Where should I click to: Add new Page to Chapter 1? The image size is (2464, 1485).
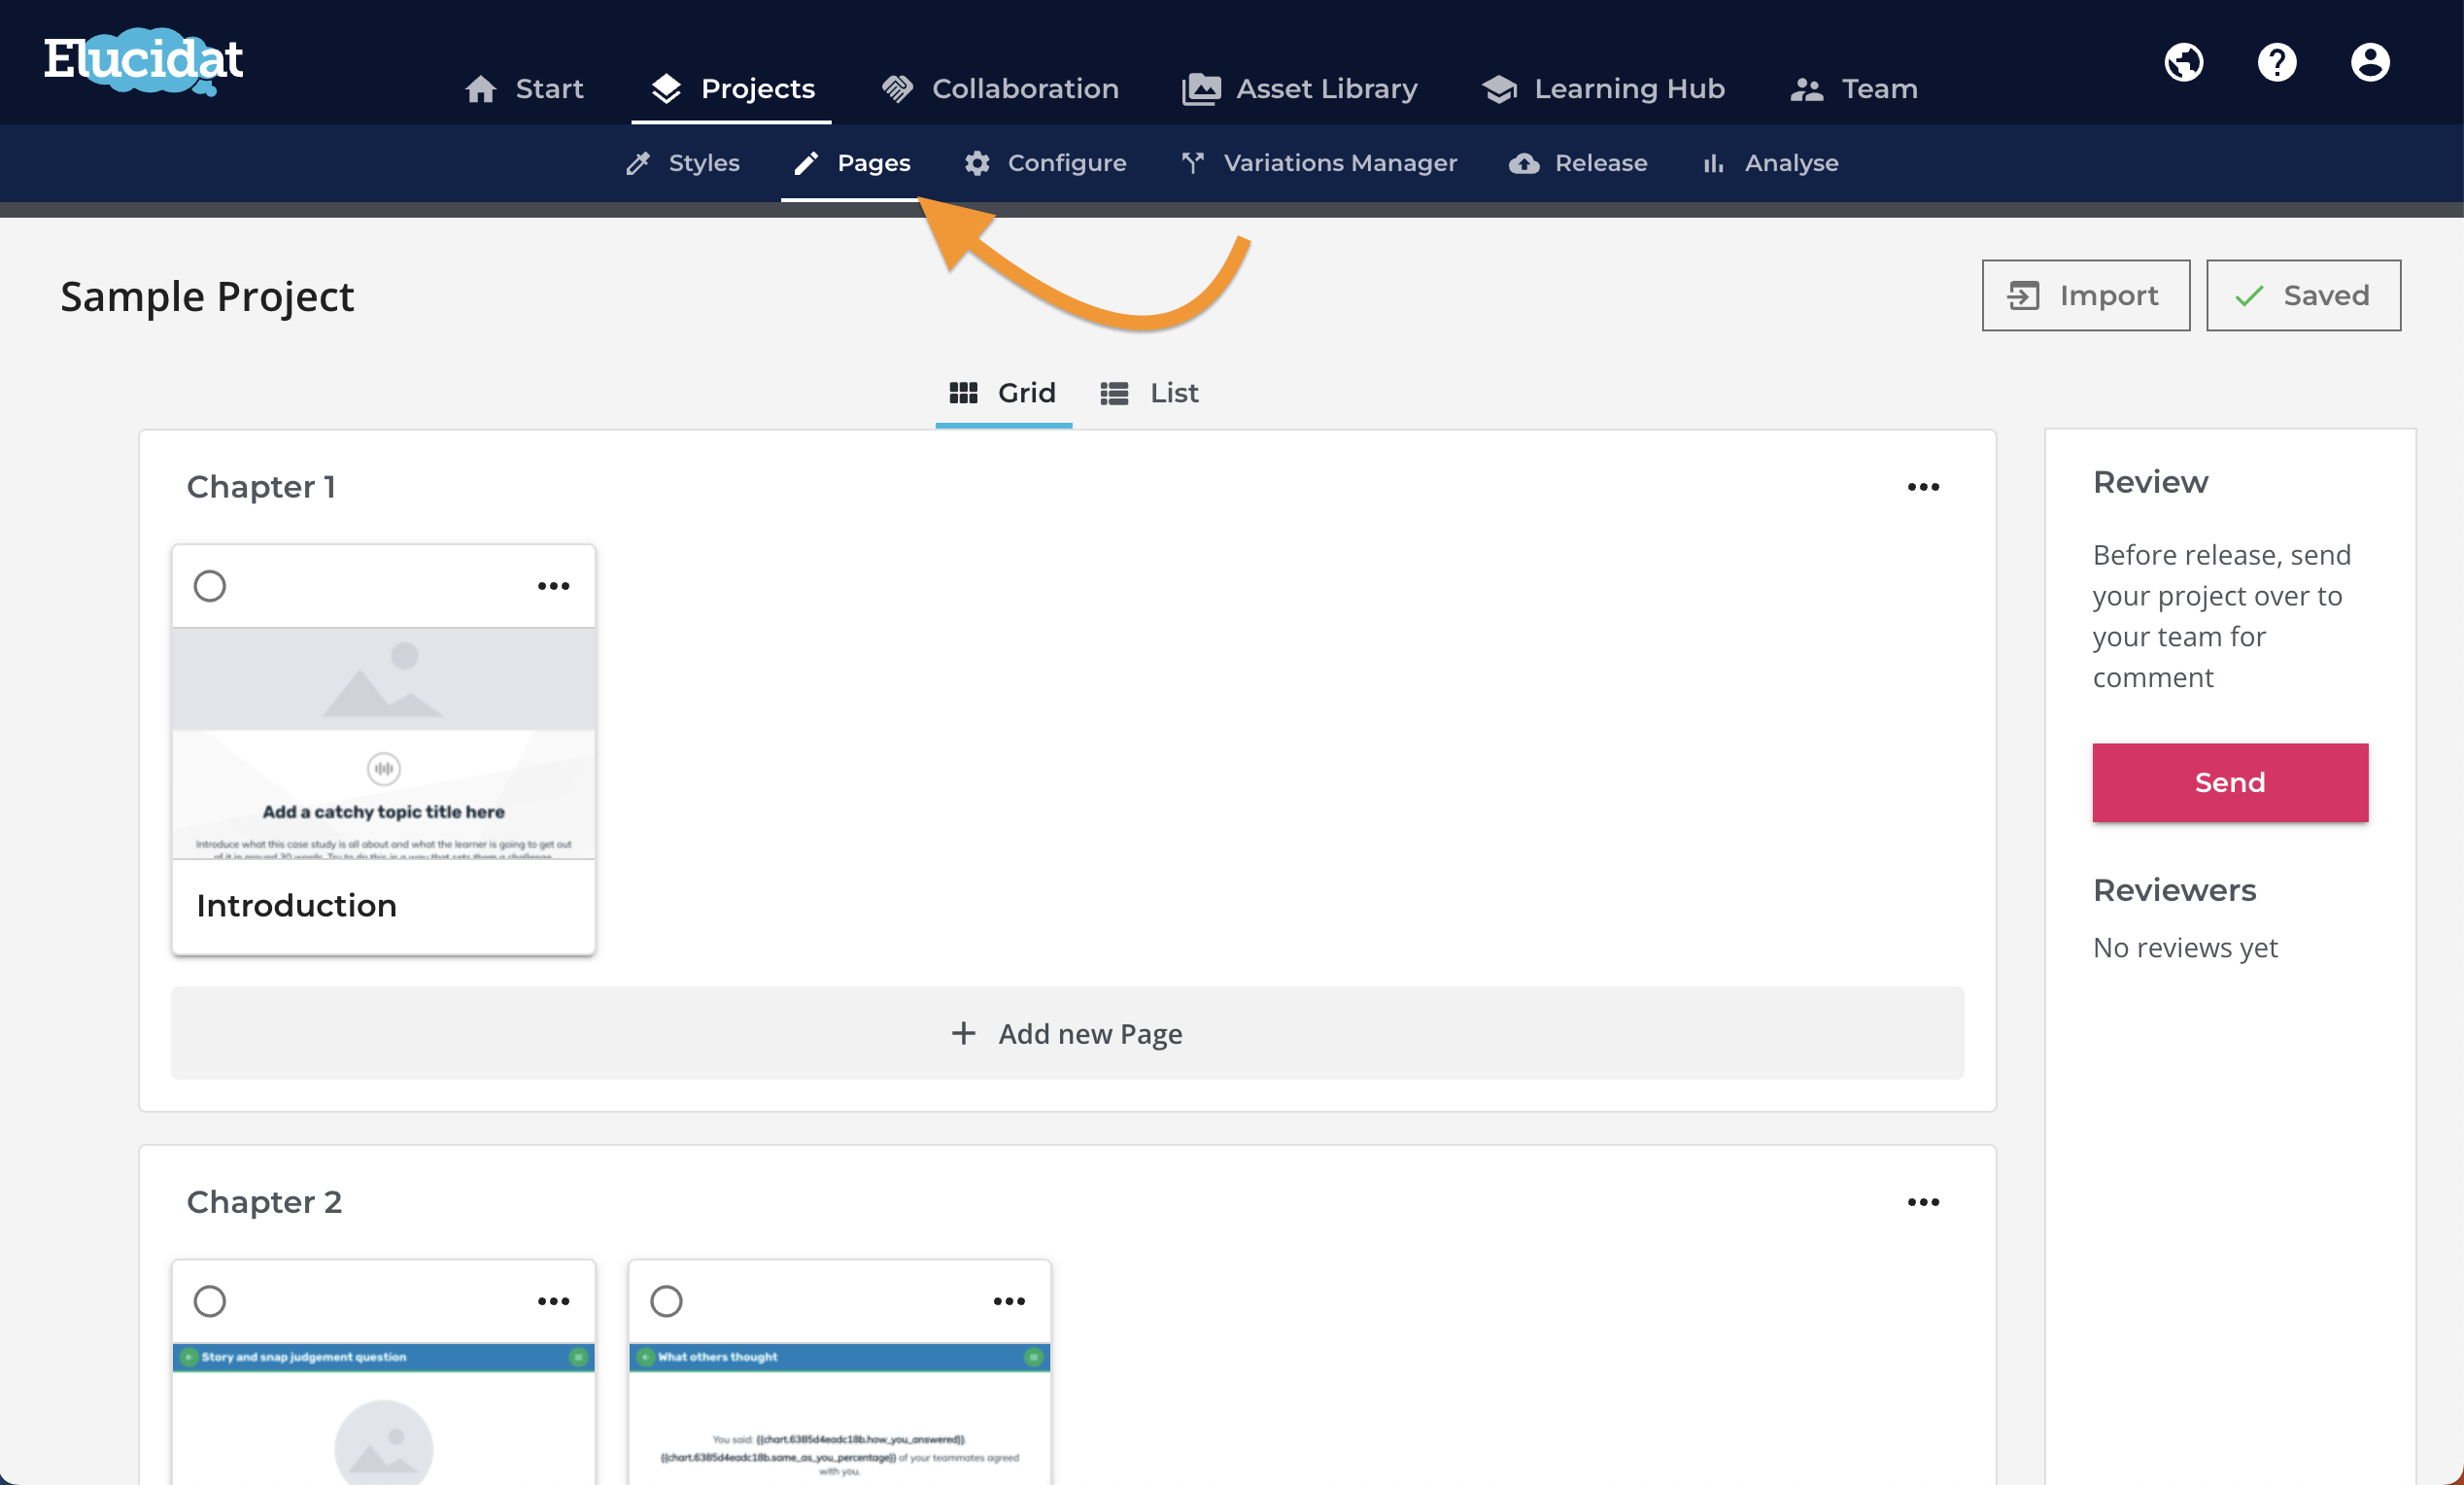click(x=1067, y=1033)
